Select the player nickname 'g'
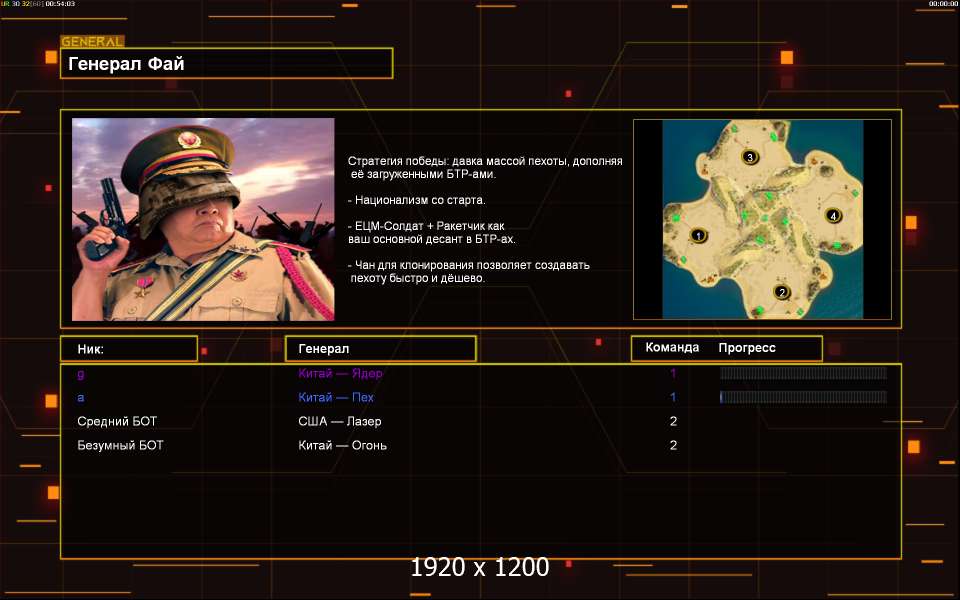Screen dimensions: 960x600 [81, 373]
